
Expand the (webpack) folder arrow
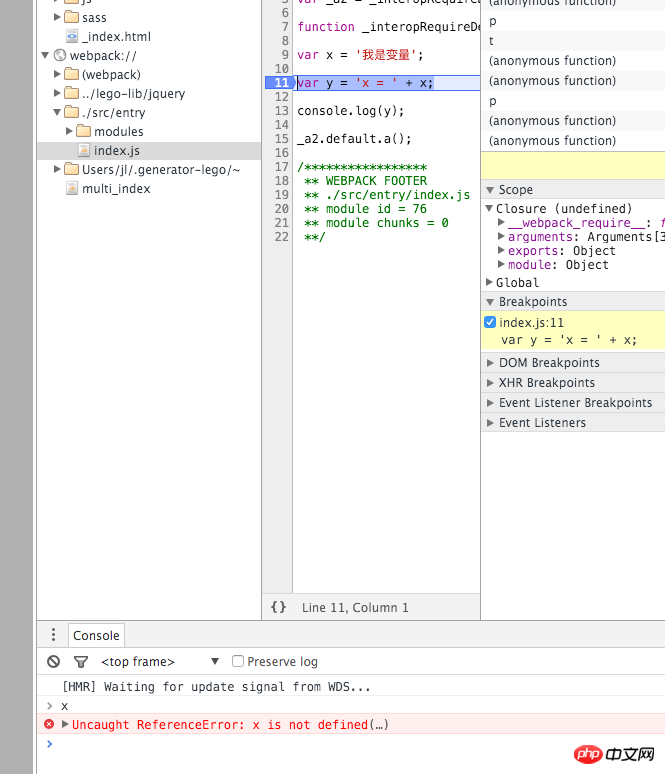coord(57,74)
